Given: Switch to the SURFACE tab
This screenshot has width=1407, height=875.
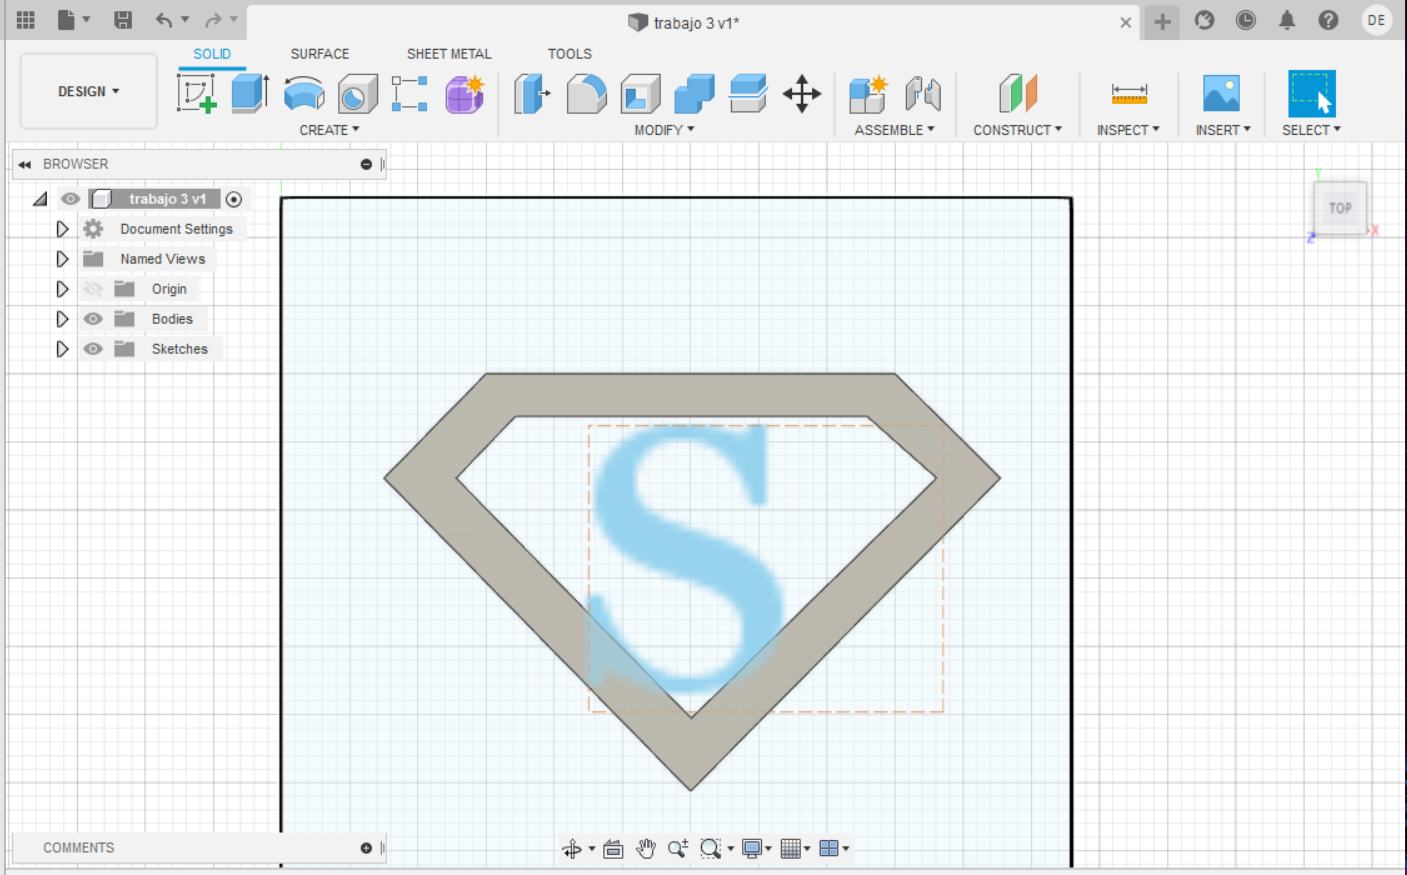Looking at the screenshot, I should click(320, 54).
